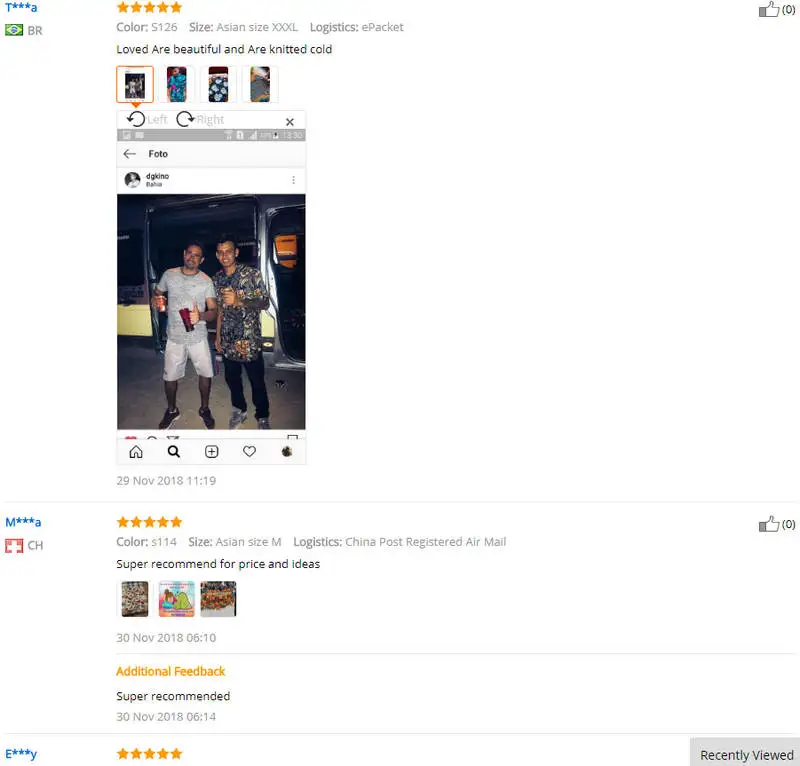800x766 pixels.
Task: Click the Additional Feedback heading
Action: pyautogui.click(x=170, y=671)
